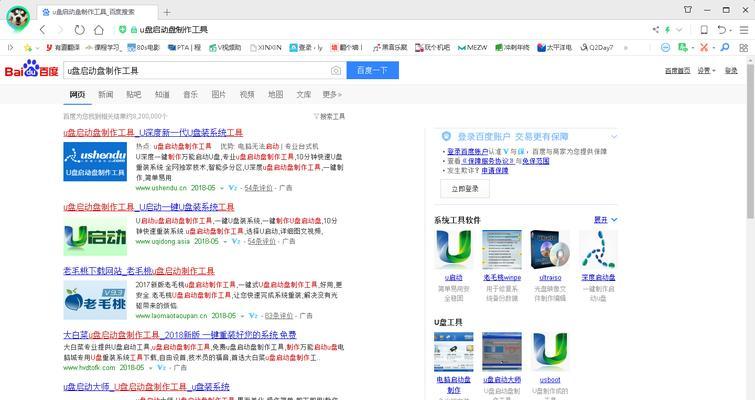
Task: Click the Baidu logo
Action: (x=32, y=69)
